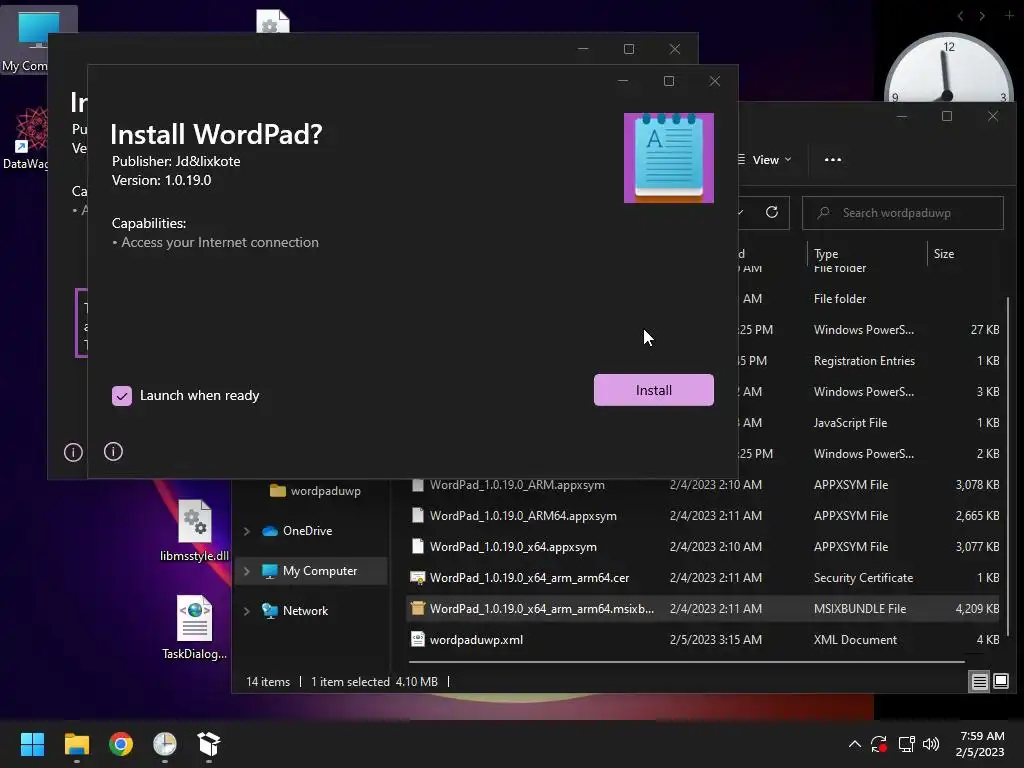Screen dimensions: 1024x768
Task: Click the analog clock desktop widget
Action: pos(948,69)
